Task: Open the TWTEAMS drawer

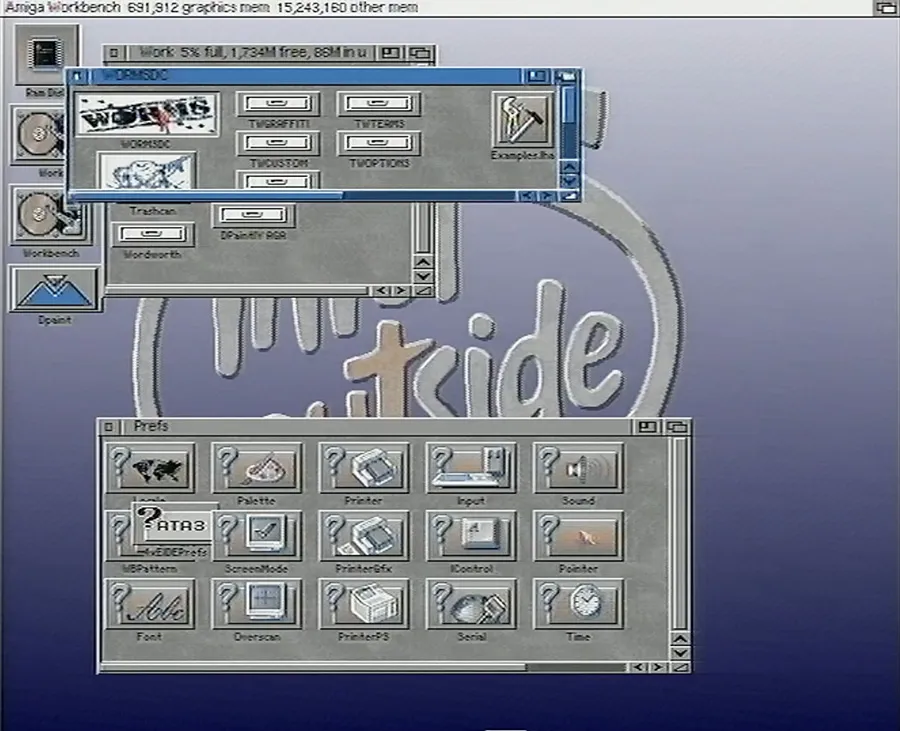Action: click(379, 104)
